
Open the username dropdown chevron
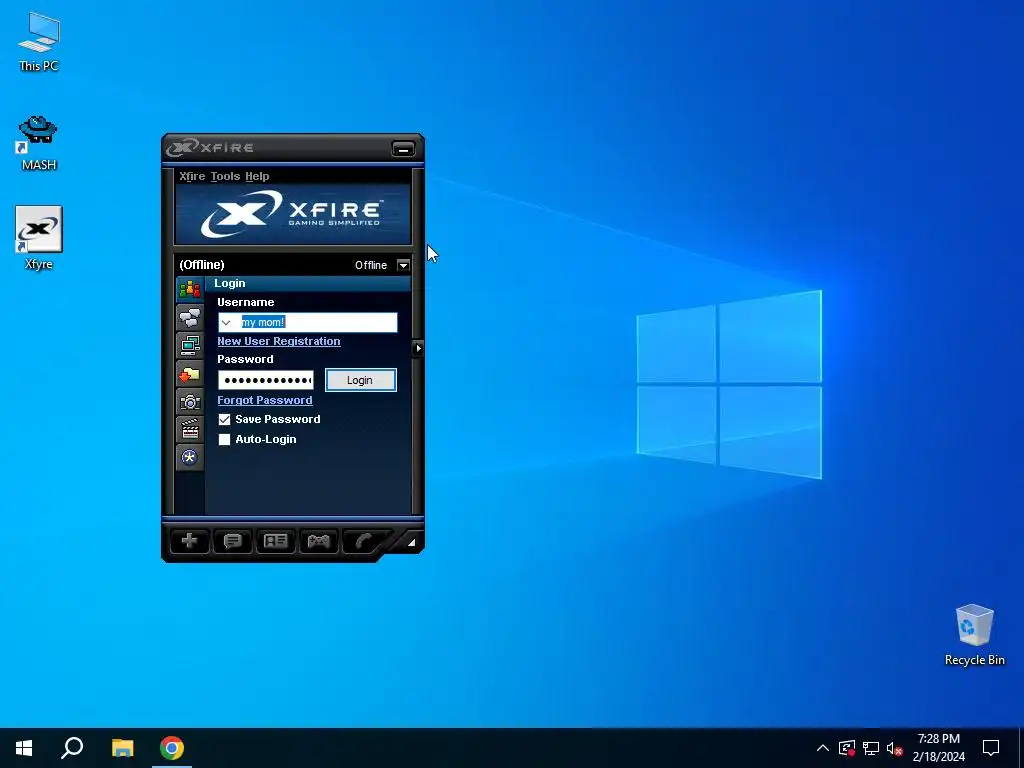(x=227, y=323)
